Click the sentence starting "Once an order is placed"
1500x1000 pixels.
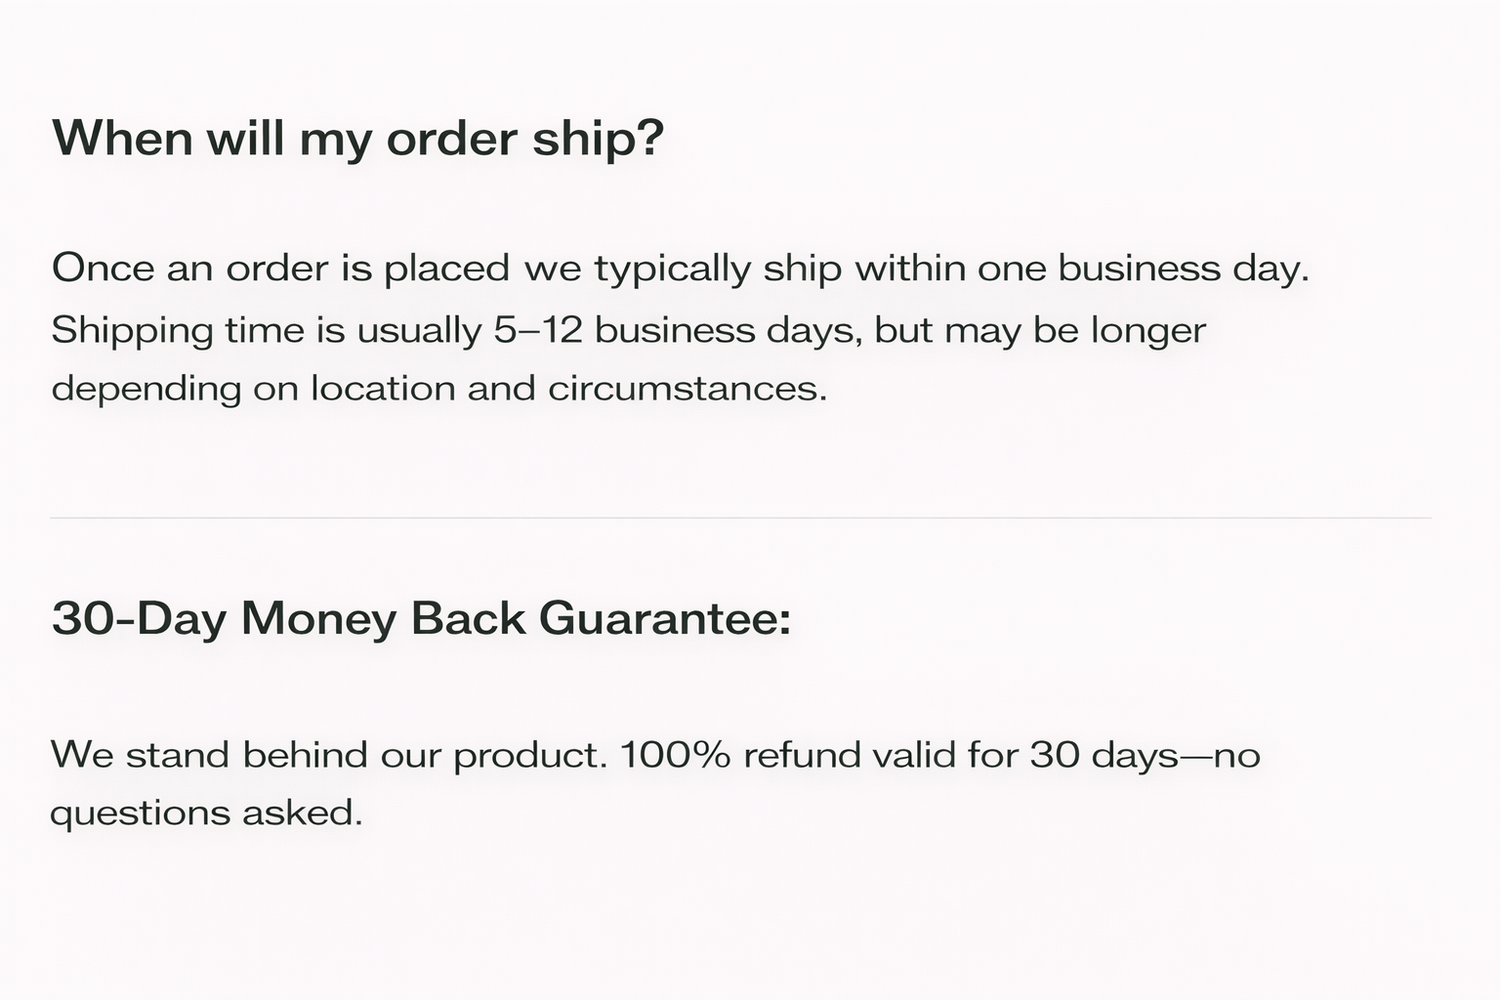click(680, 268)
